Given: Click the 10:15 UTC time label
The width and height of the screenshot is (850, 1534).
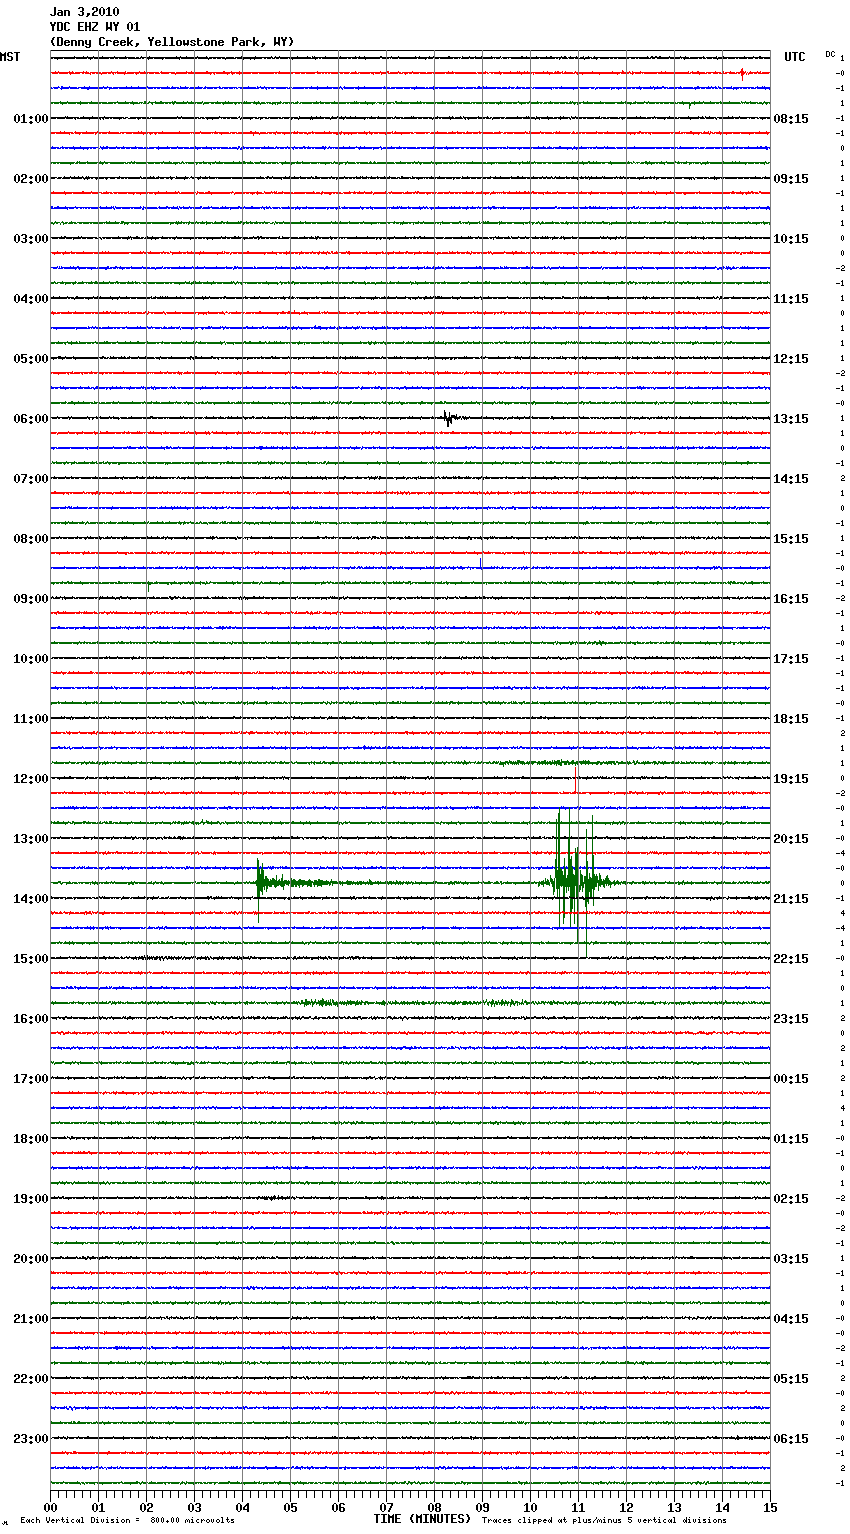Looking at the screenshot, I should [791, 239].
